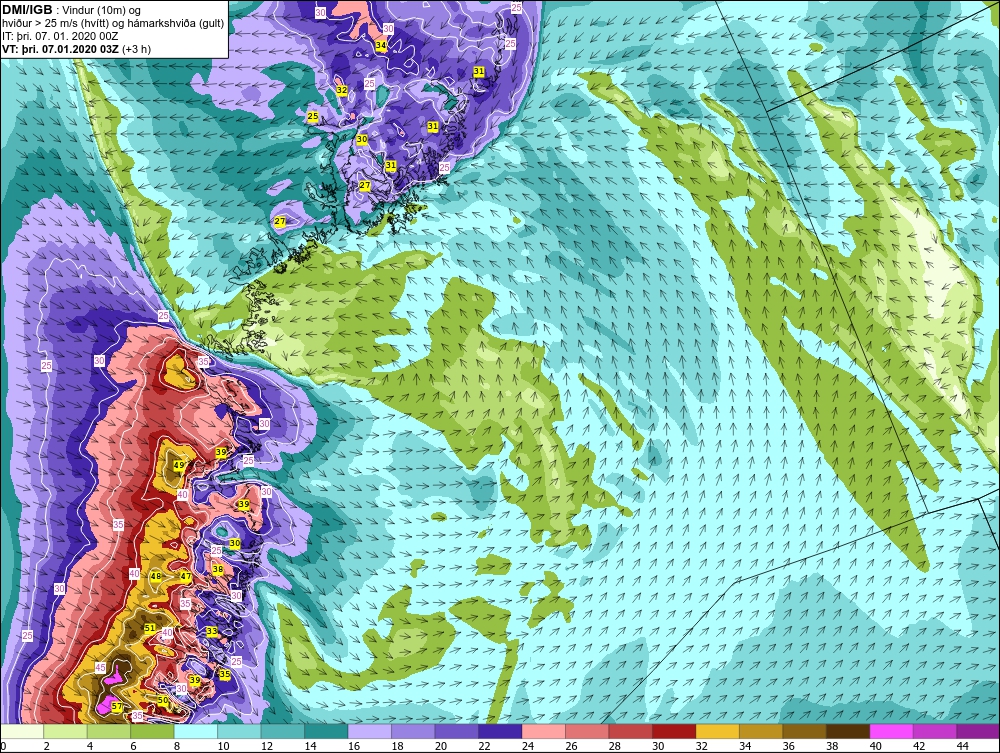Viewport: 1000px width, 753px height.
Task: Click the legend scale number 0
Action: [3, 746]
